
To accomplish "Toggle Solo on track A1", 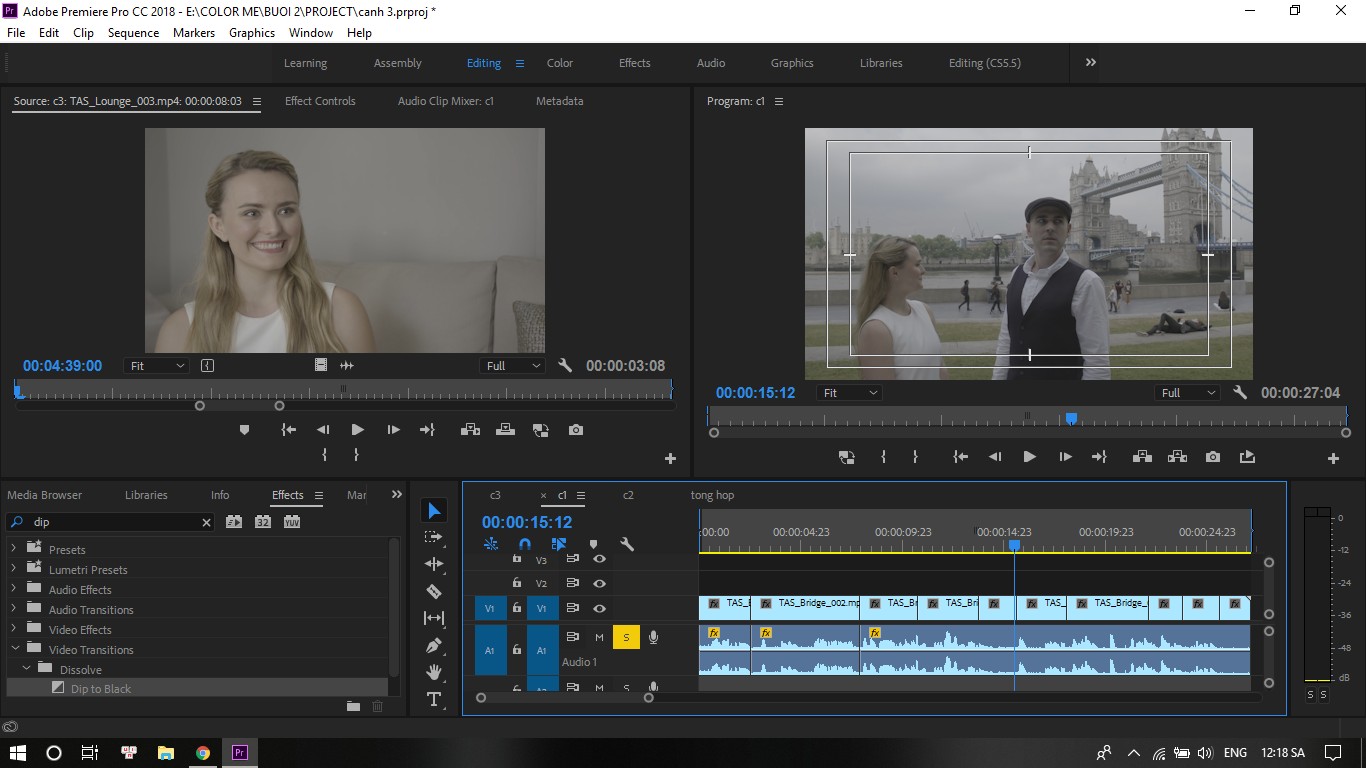I will 627,637.
